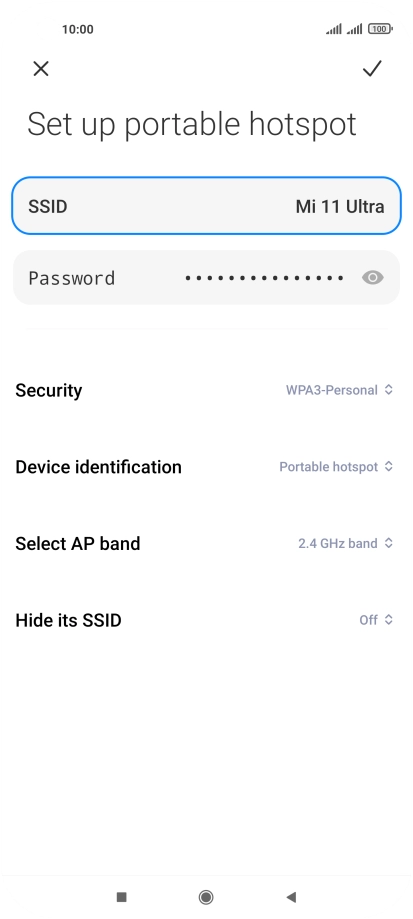Tap the Select AP band label
This screenshot has width=413, height=919.
77,543
